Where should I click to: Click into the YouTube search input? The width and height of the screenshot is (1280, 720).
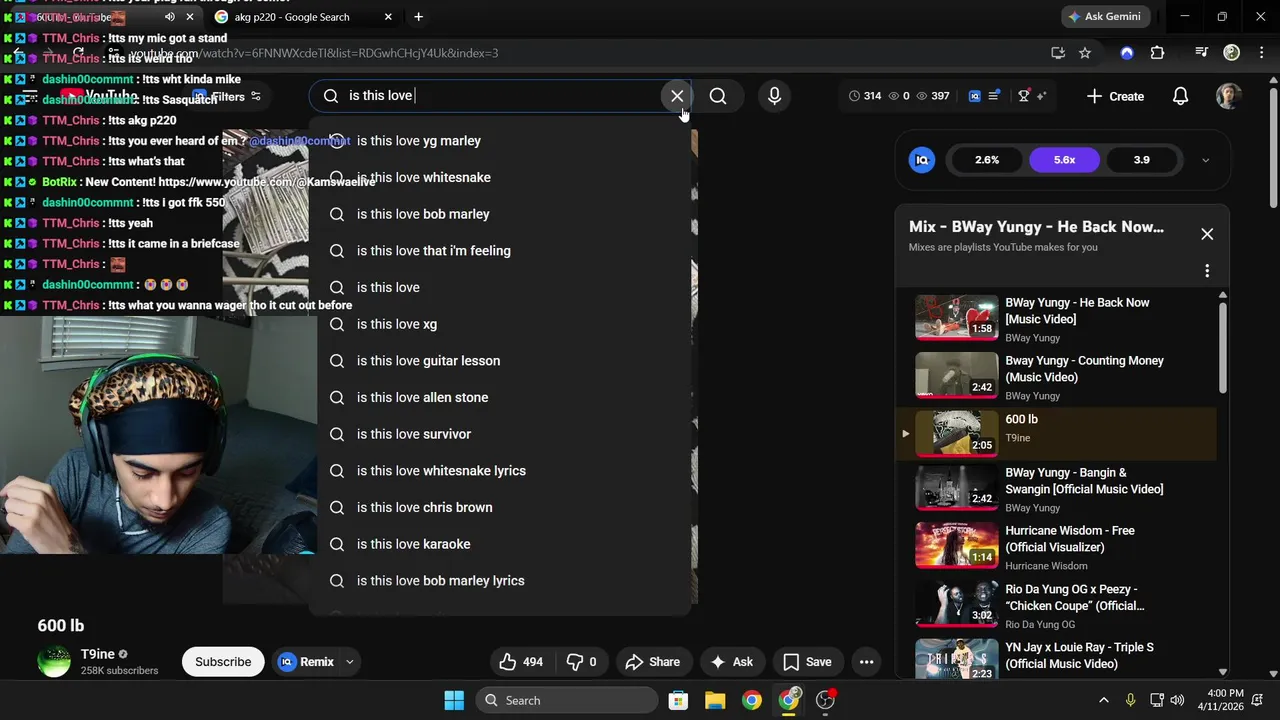500,96
